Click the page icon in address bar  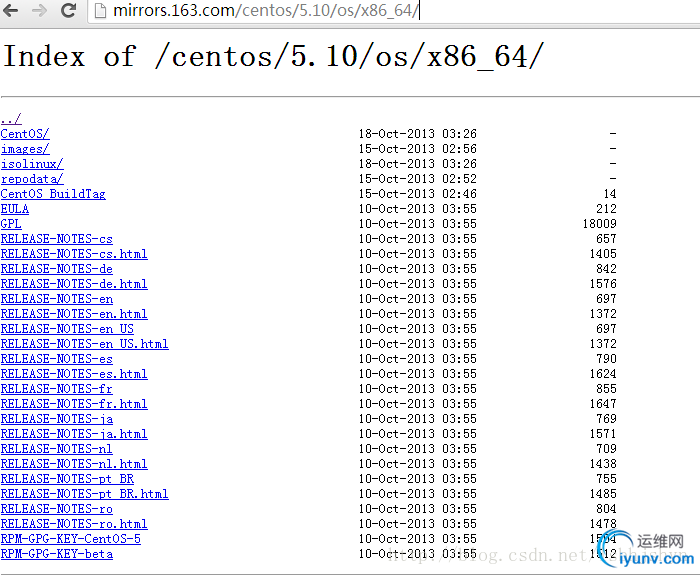tap(100, 11)
